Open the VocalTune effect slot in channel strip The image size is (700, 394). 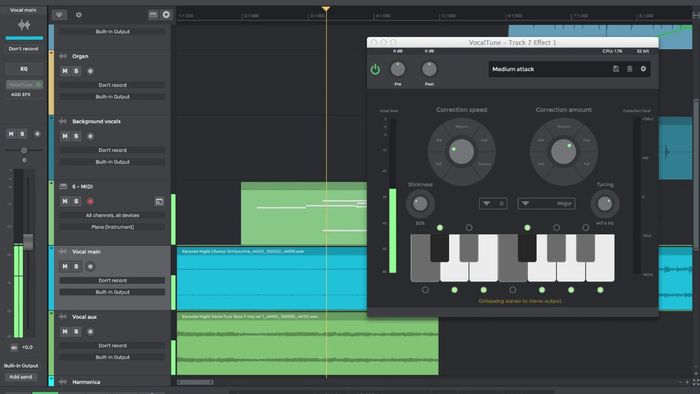24,84
